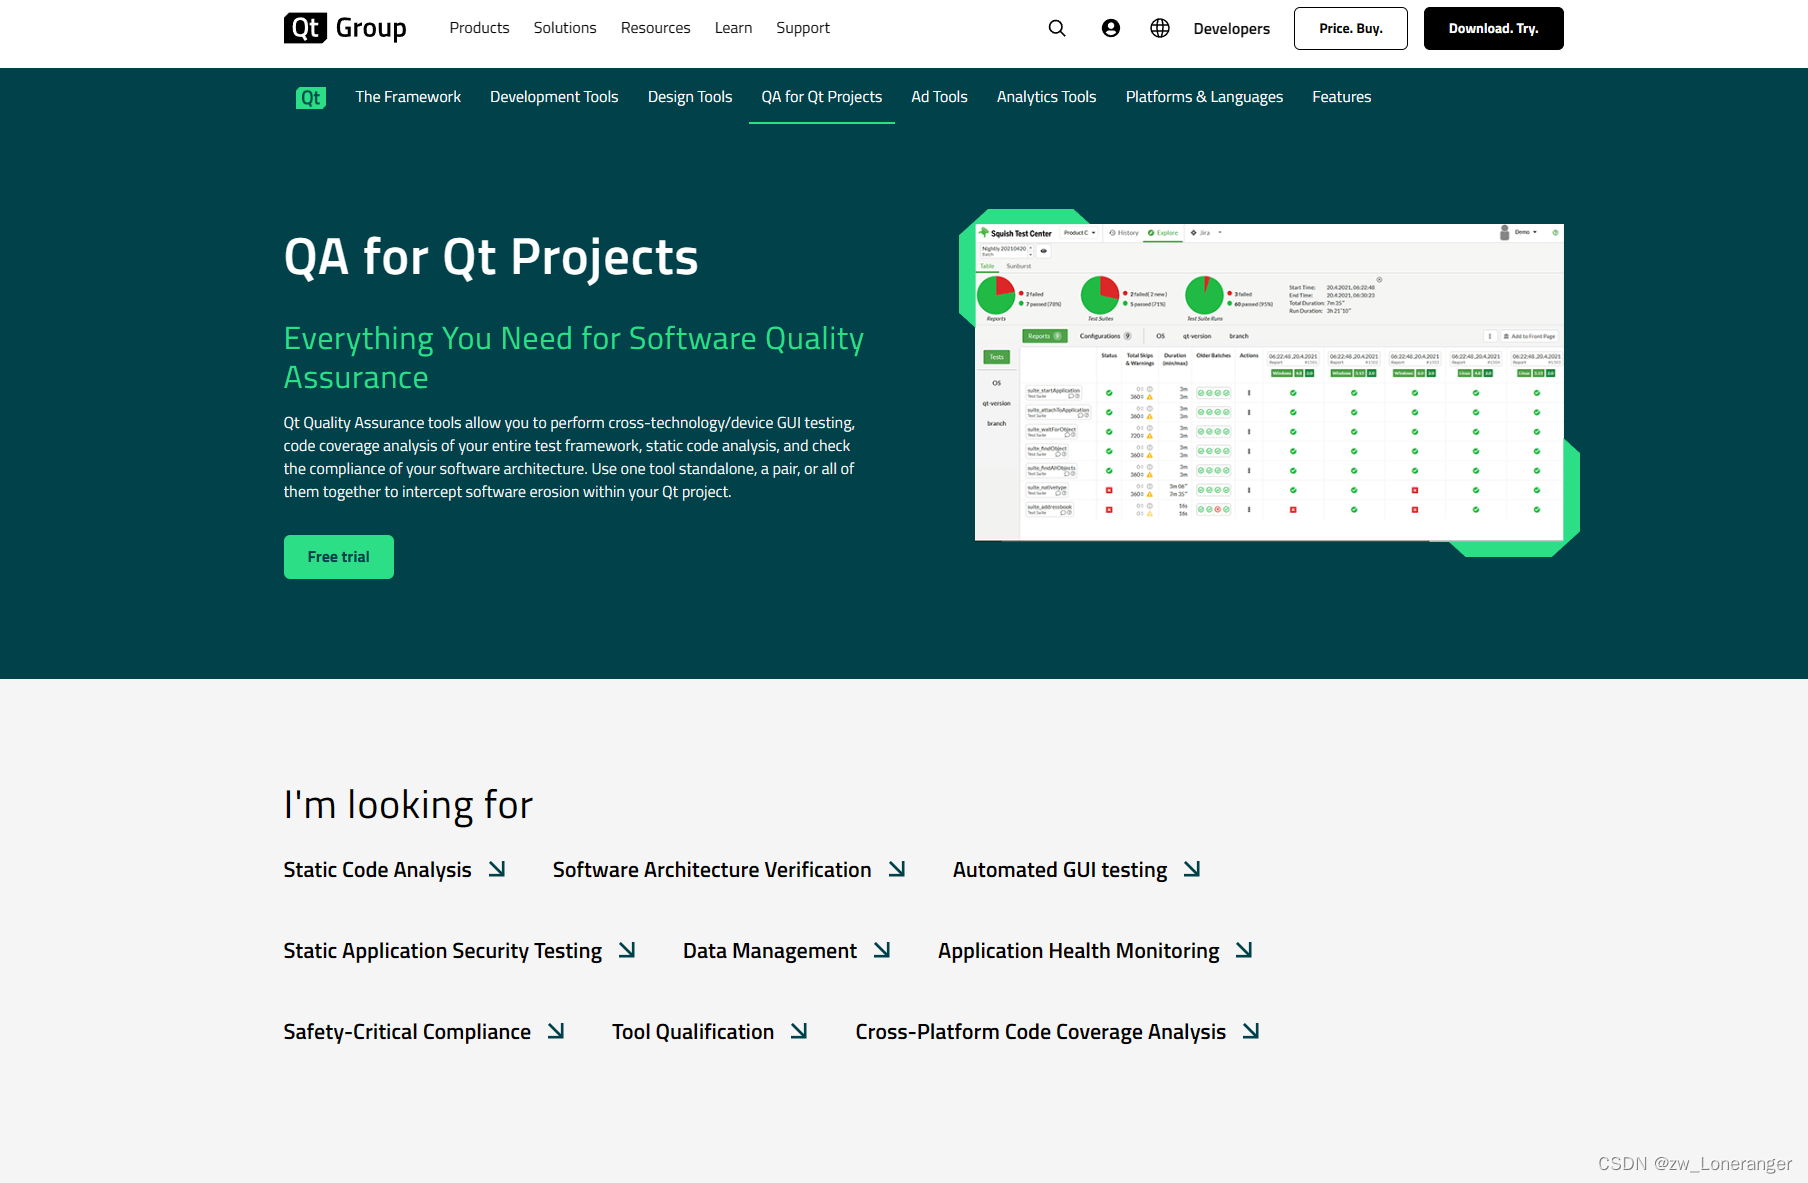This screenshot has width=1808, height=1183.
Task: Open the Static Application Security Testing link
Action: pos(443,951)
